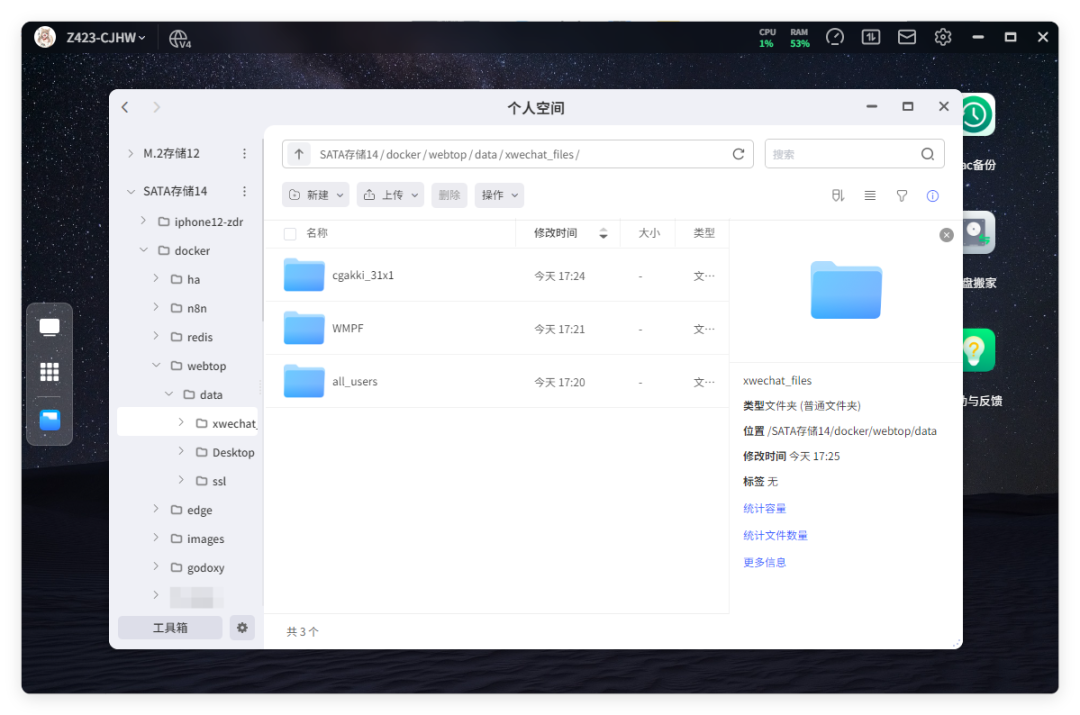Open sidebar settings gear beside 工具箱
The height and width of the screenshot is (715, 1080).
[x=242, y=628]
